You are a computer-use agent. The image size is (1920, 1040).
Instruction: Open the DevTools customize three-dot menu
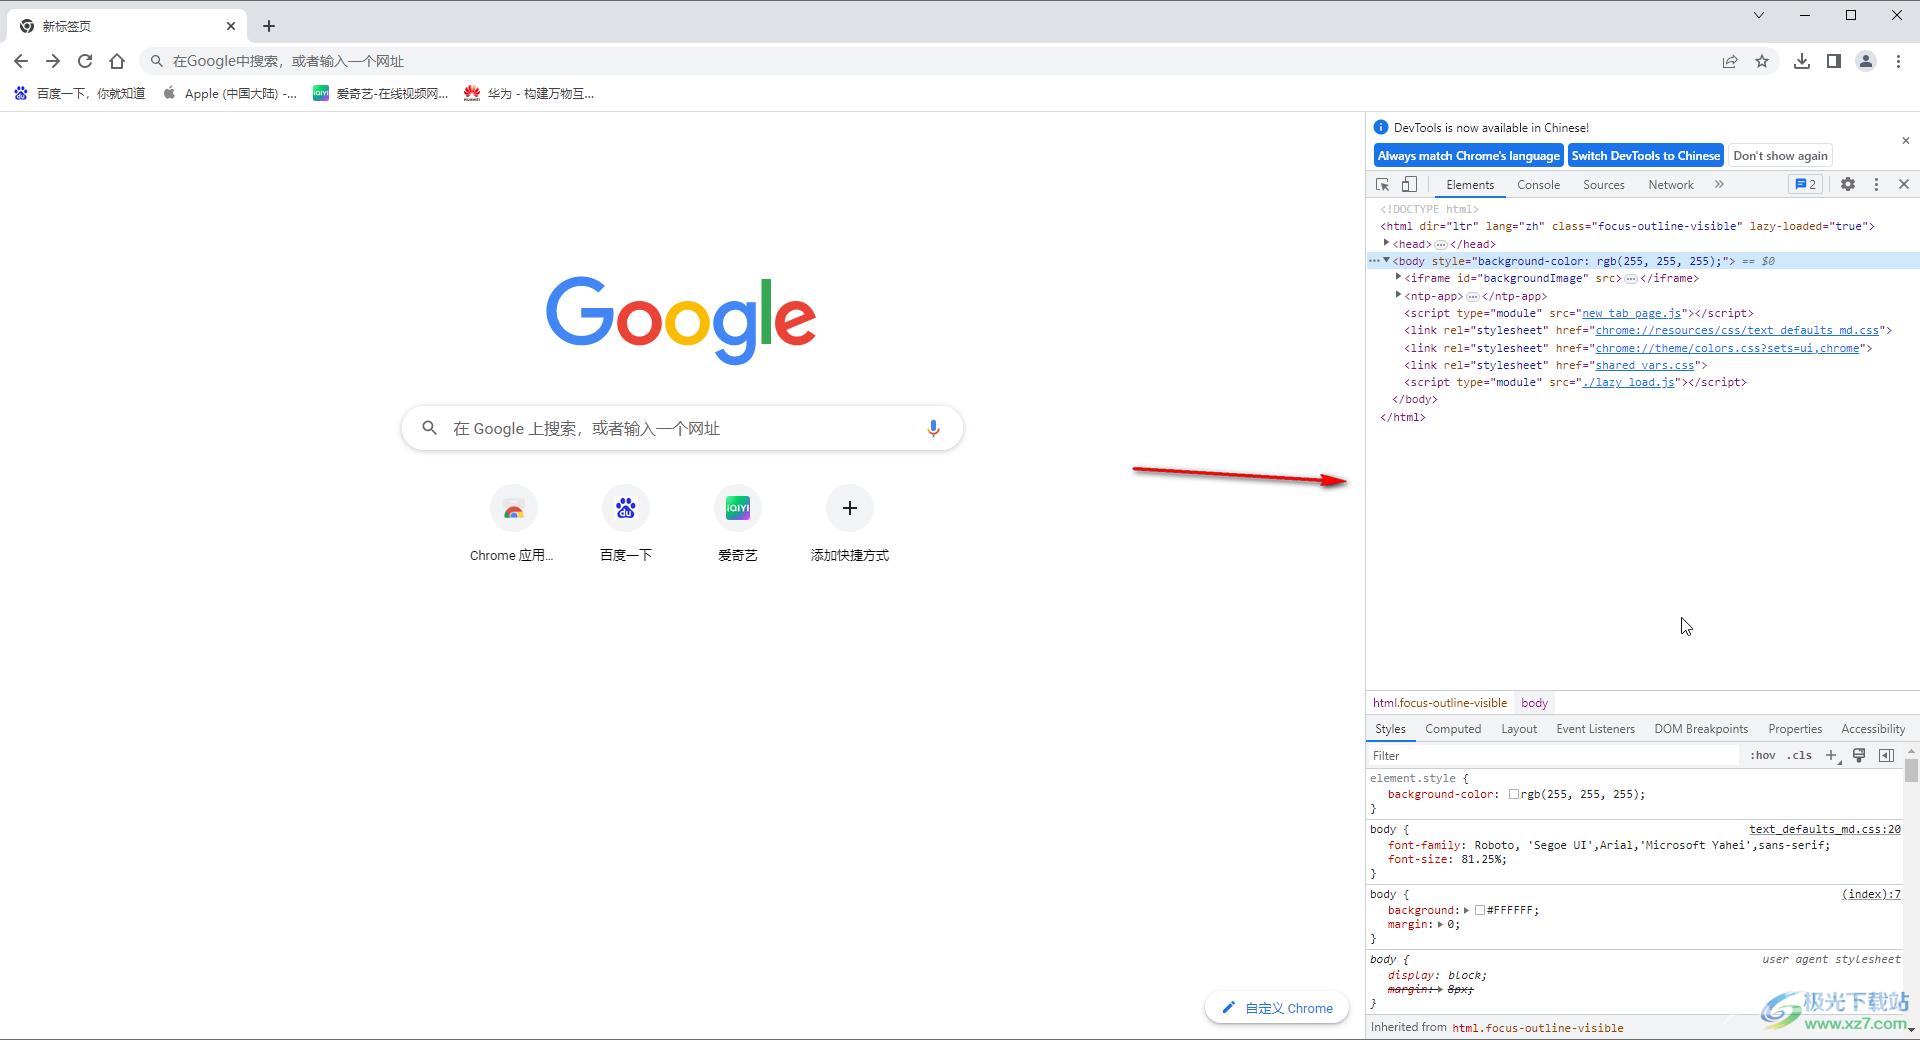[x=1876, y=185]
